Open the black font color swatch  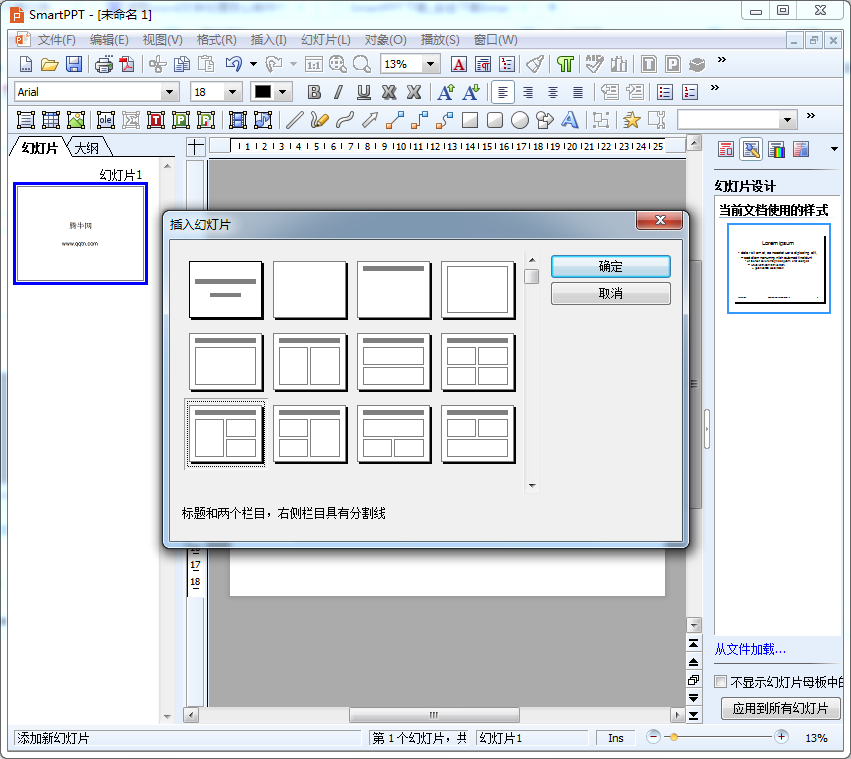(263, 92)
